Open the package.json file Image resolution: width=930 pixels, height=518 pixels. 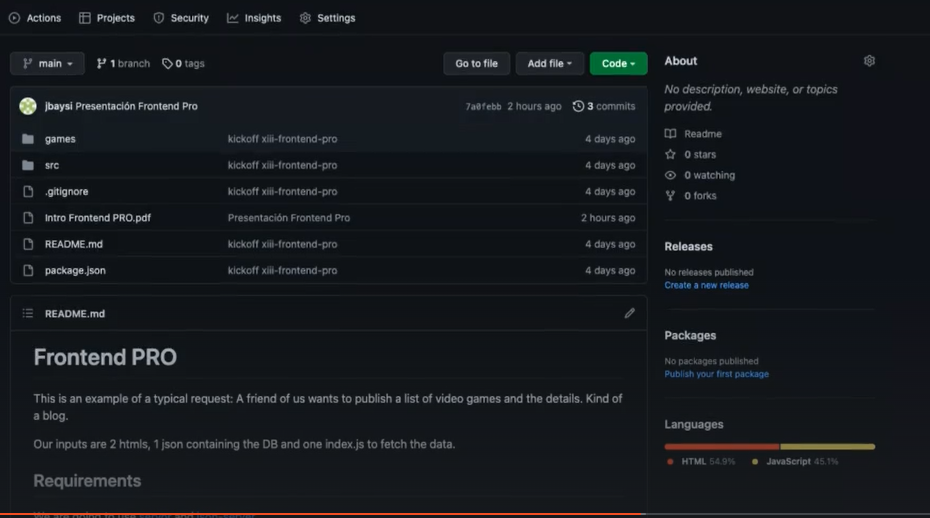(x=75, y=270)
